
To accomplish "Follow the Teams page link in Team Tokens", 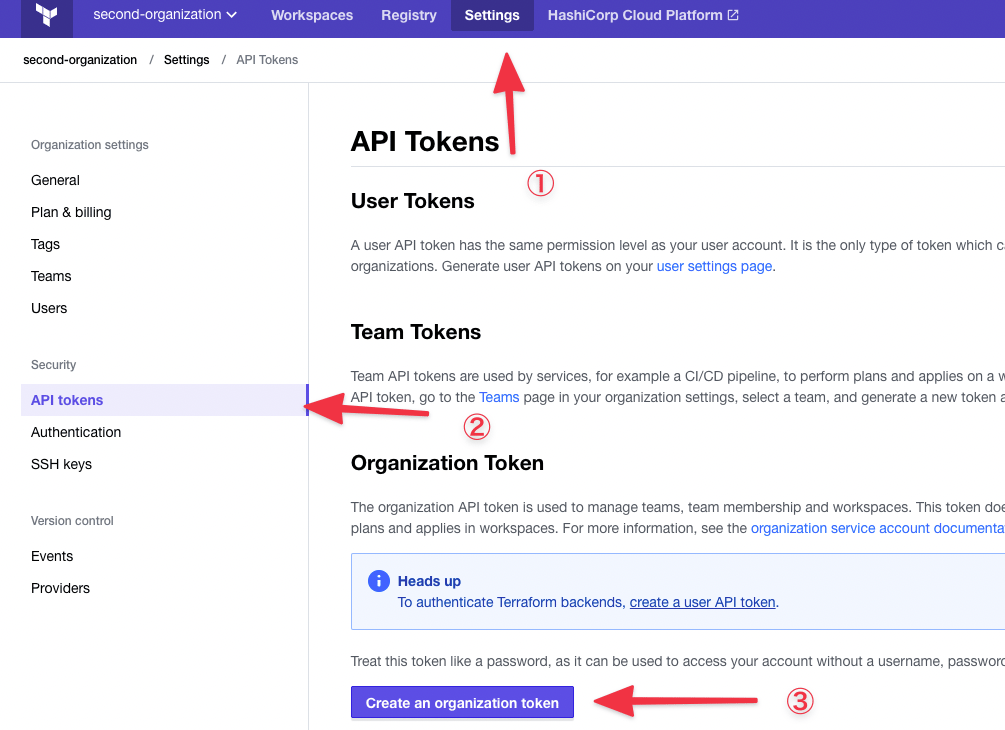I will (x=499, y=397).
